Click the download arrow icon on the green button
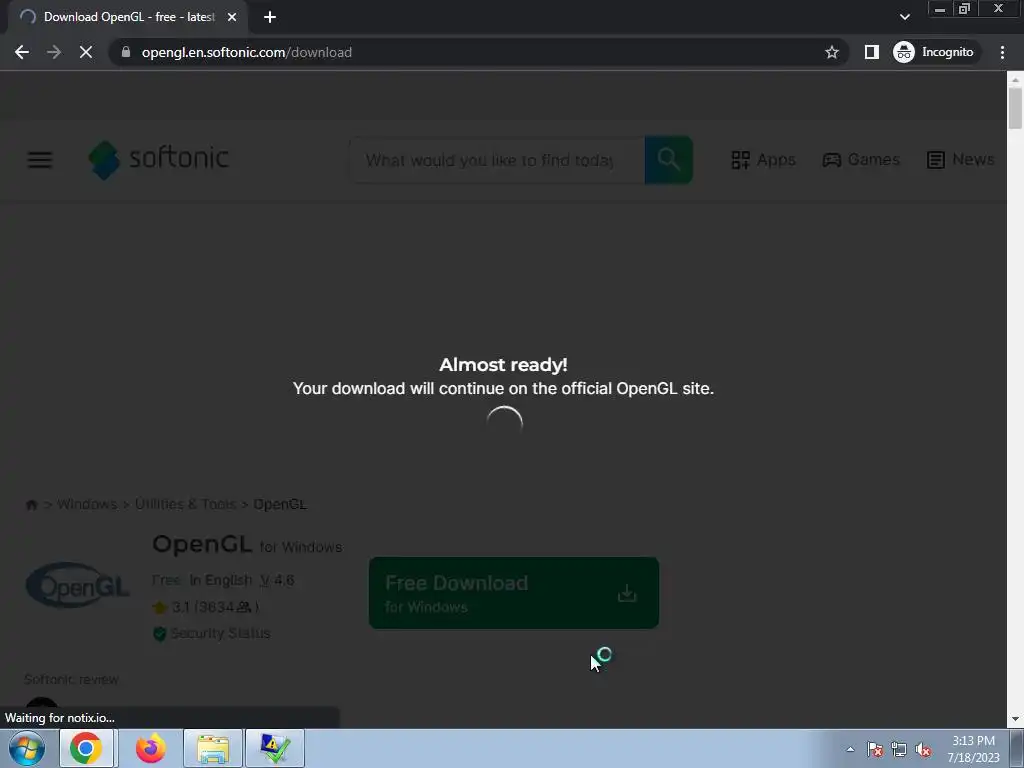The image size is (1024, 768). pos(627,593)
